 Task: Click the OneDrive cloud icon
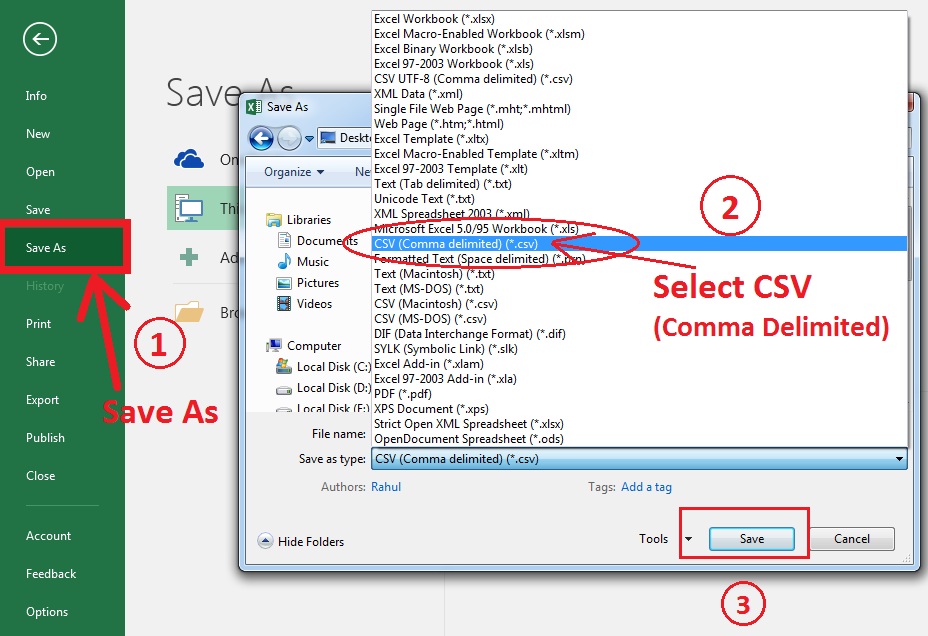pos(189,159)
